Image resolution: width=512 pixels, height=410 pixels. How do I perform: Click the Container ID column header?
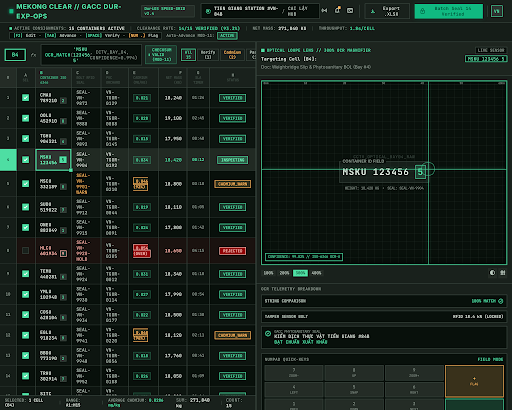coord(53,78)
